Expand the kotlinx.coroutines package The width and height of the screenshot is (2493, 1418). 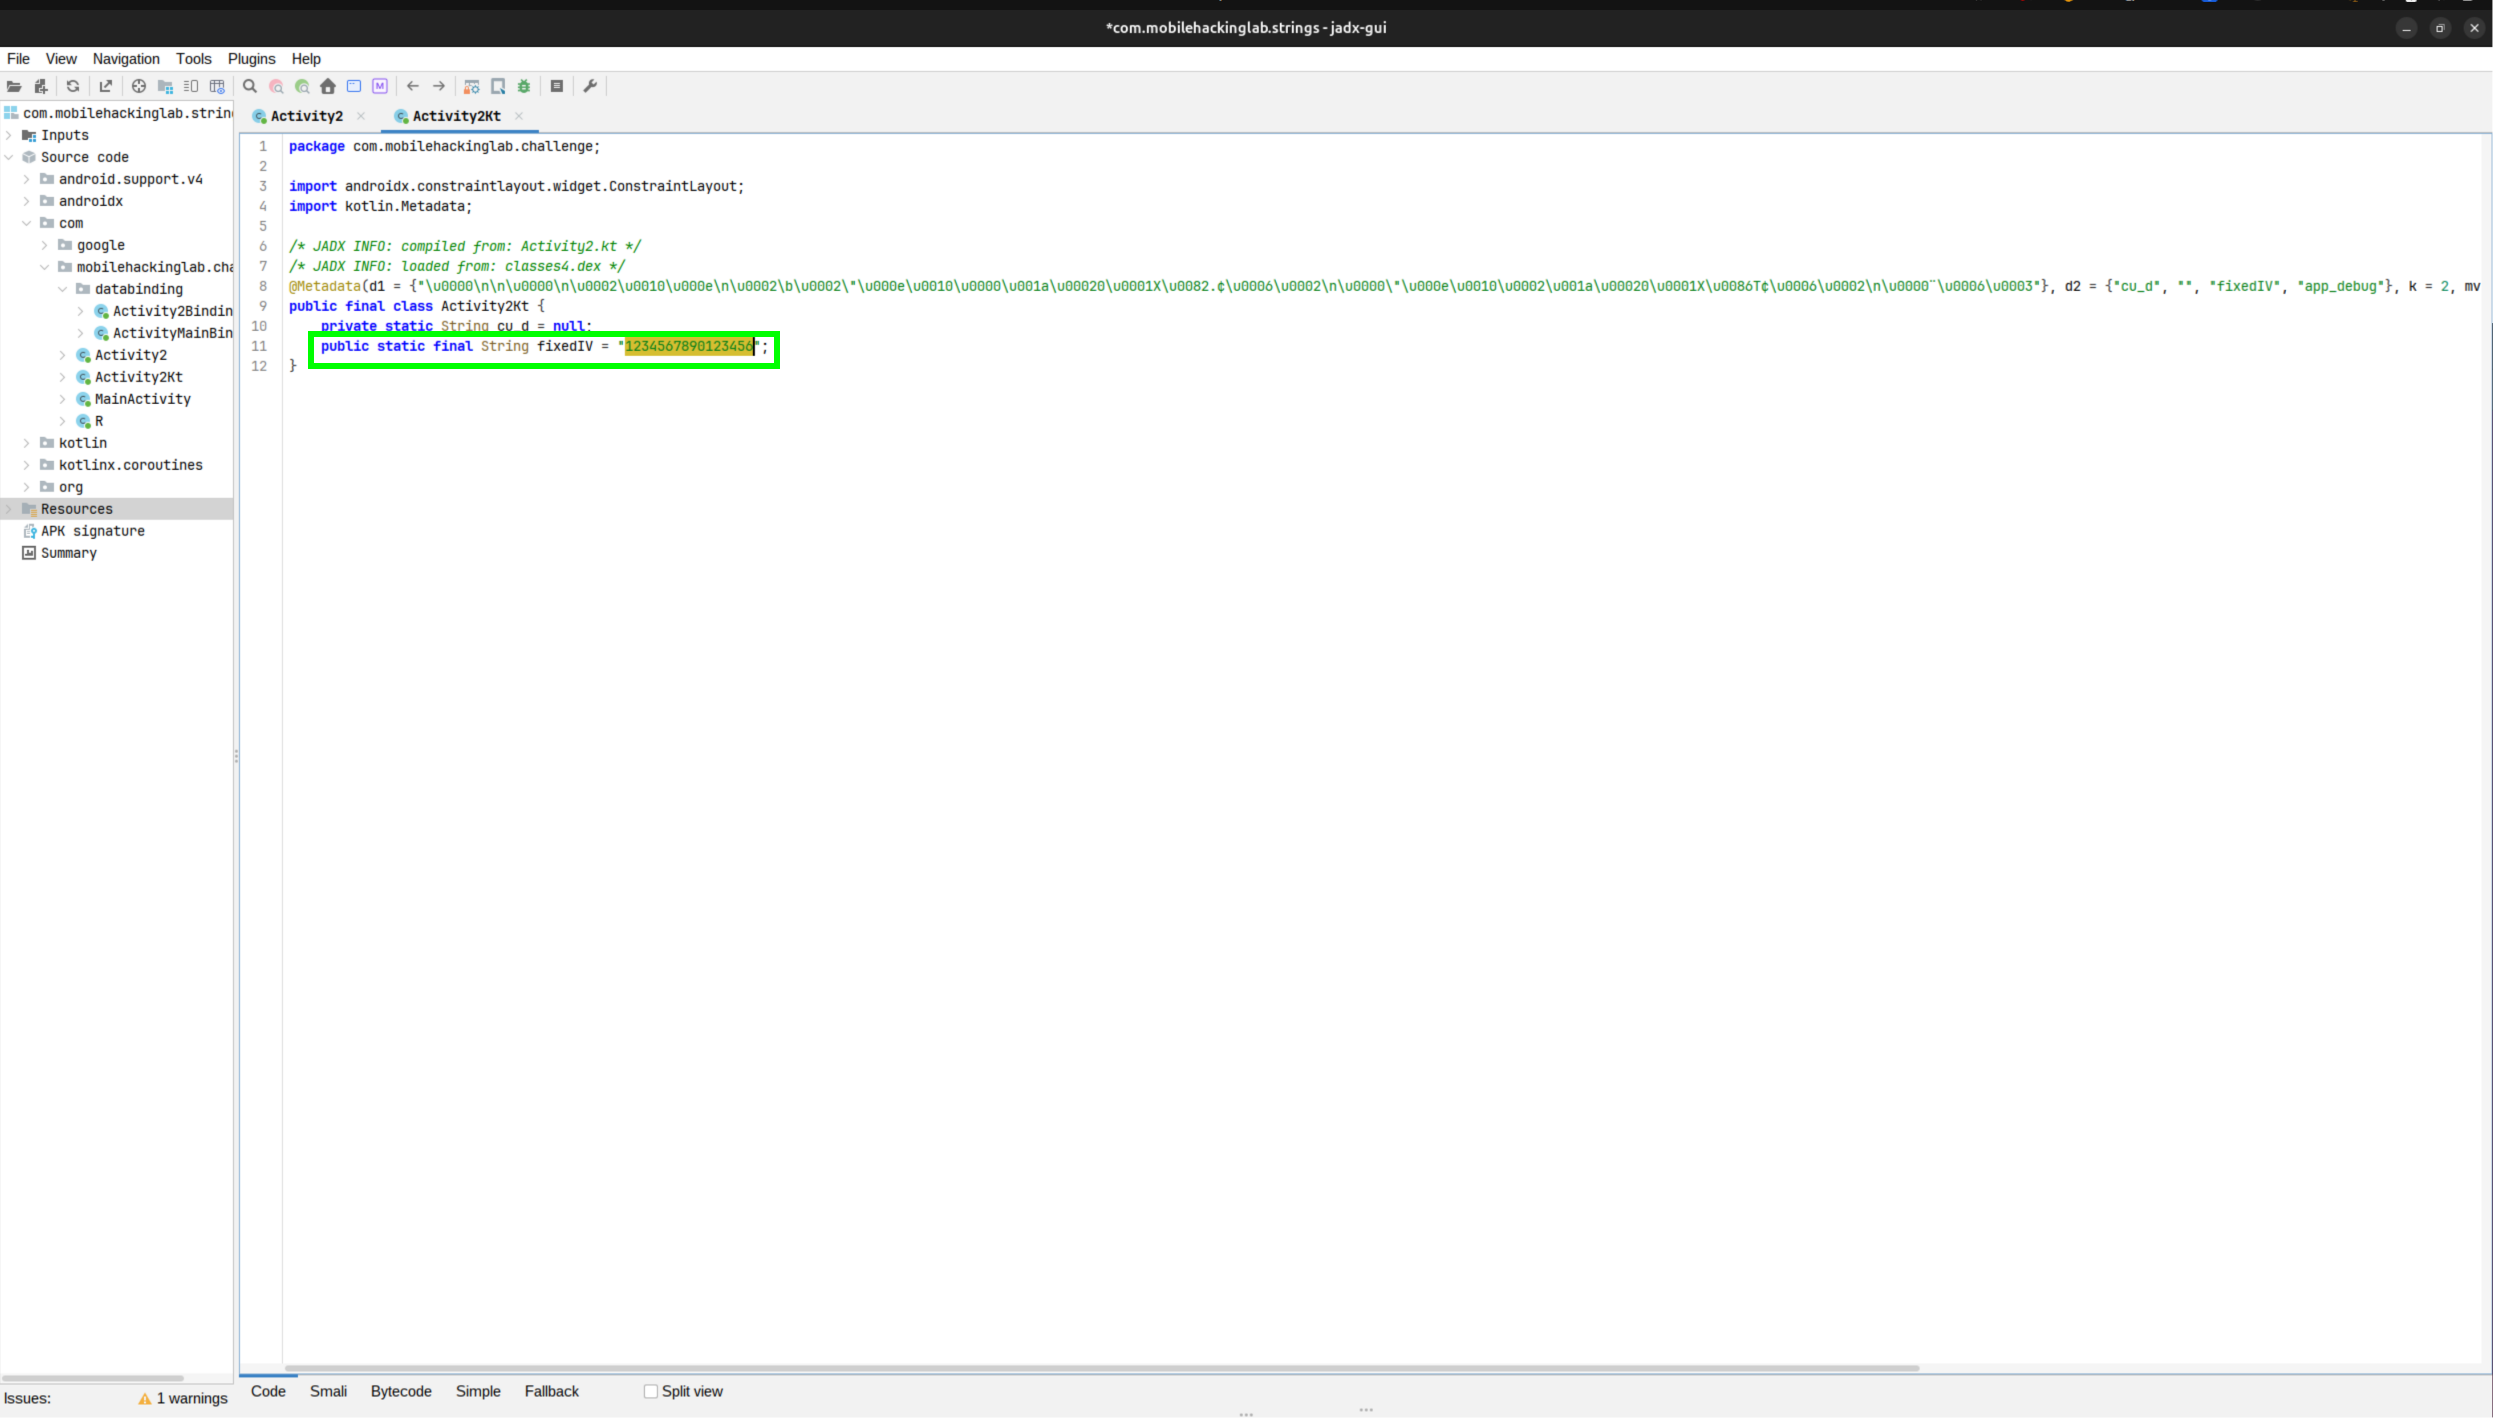[x=27, y=465]
